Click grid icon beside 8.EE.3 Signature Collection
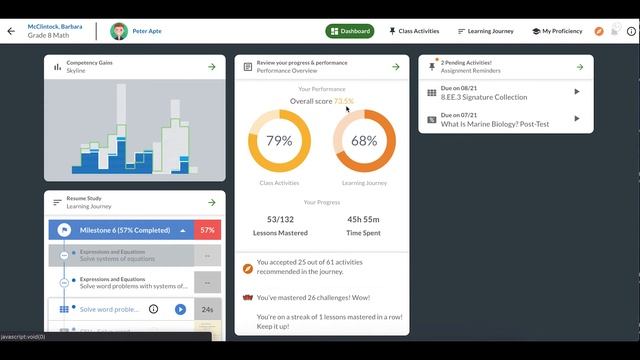Image resolution: width=640 pixels, height=360 pixels. 431,93
